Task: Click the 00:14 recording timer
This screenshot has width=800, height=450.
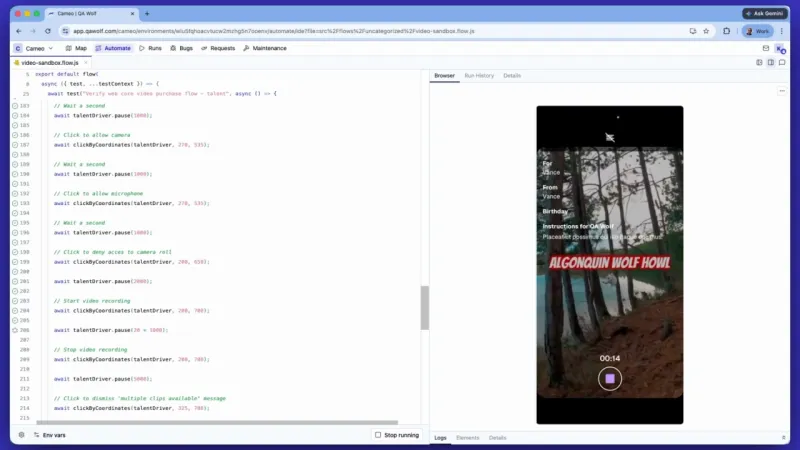Action: click(610, 358)
